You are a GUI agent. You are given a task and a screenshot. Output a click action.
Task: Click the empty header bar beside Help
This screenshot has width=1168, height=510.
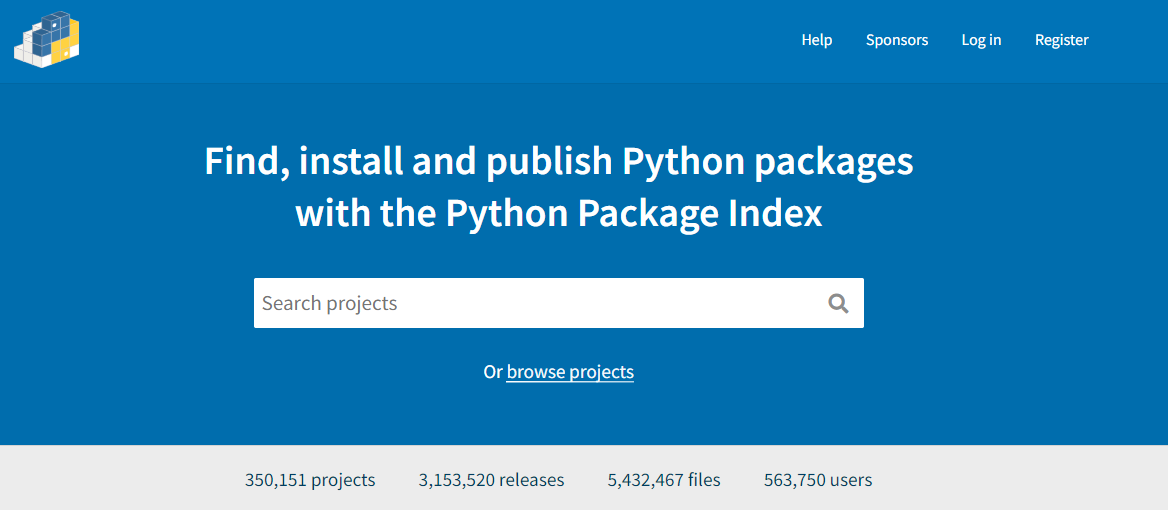[447, 40]
